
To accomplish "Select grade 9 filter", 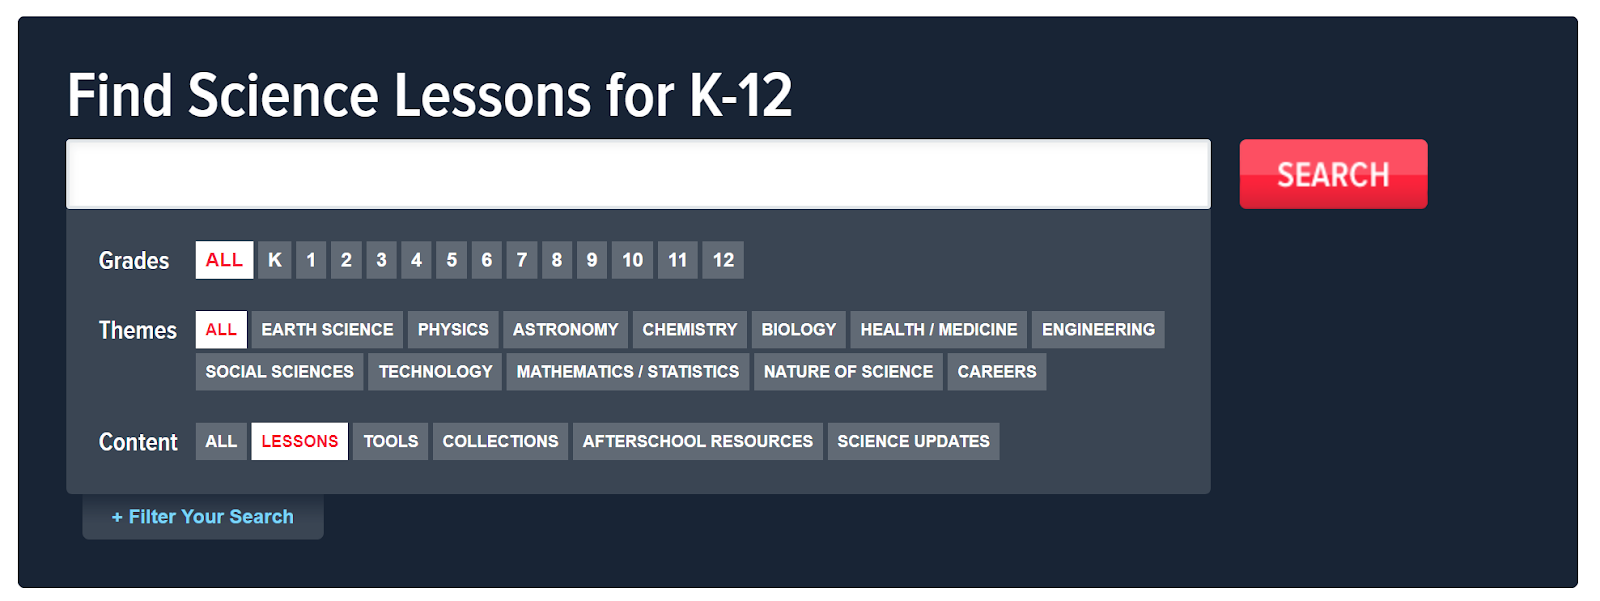I will pyautogui.click(x=592, y=260).
